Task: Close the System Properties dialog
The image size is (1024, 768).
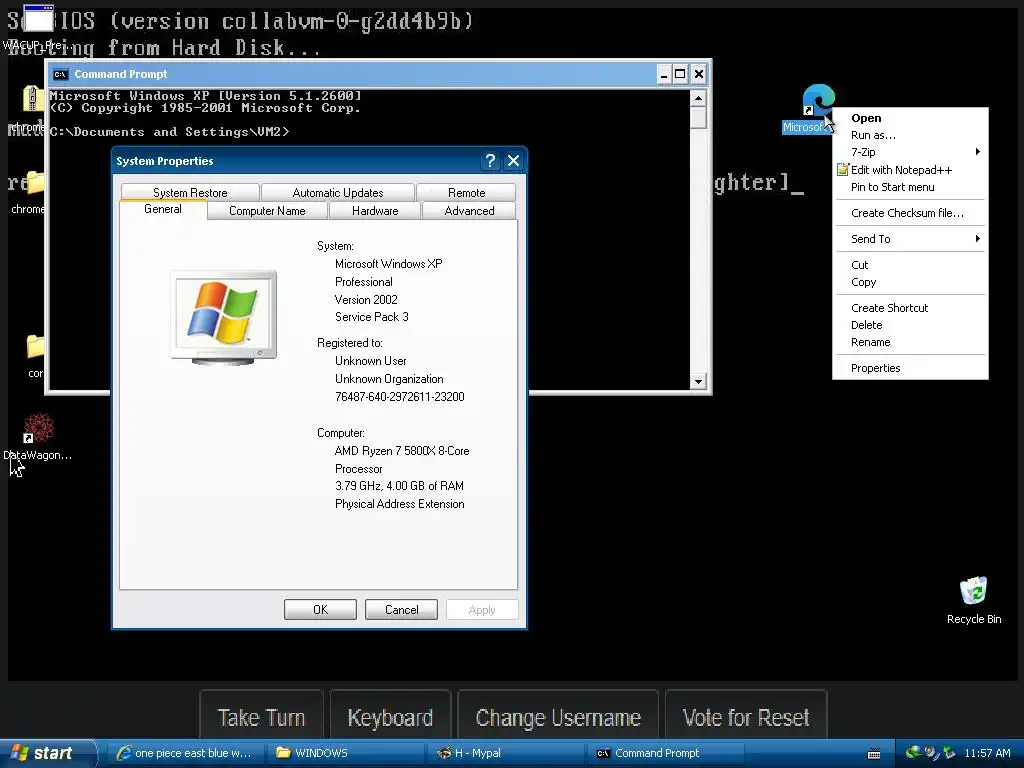Action: (x=513, y=161)
